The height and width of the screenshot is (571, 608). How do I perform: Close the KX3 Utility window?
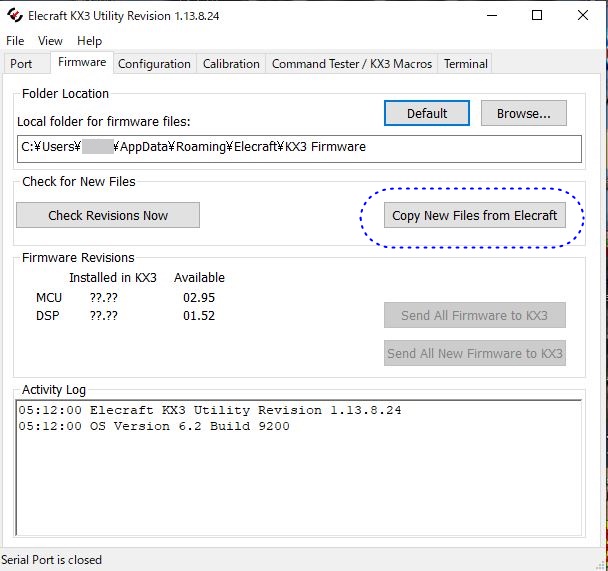pyautogui.click(x=583, y=16)
